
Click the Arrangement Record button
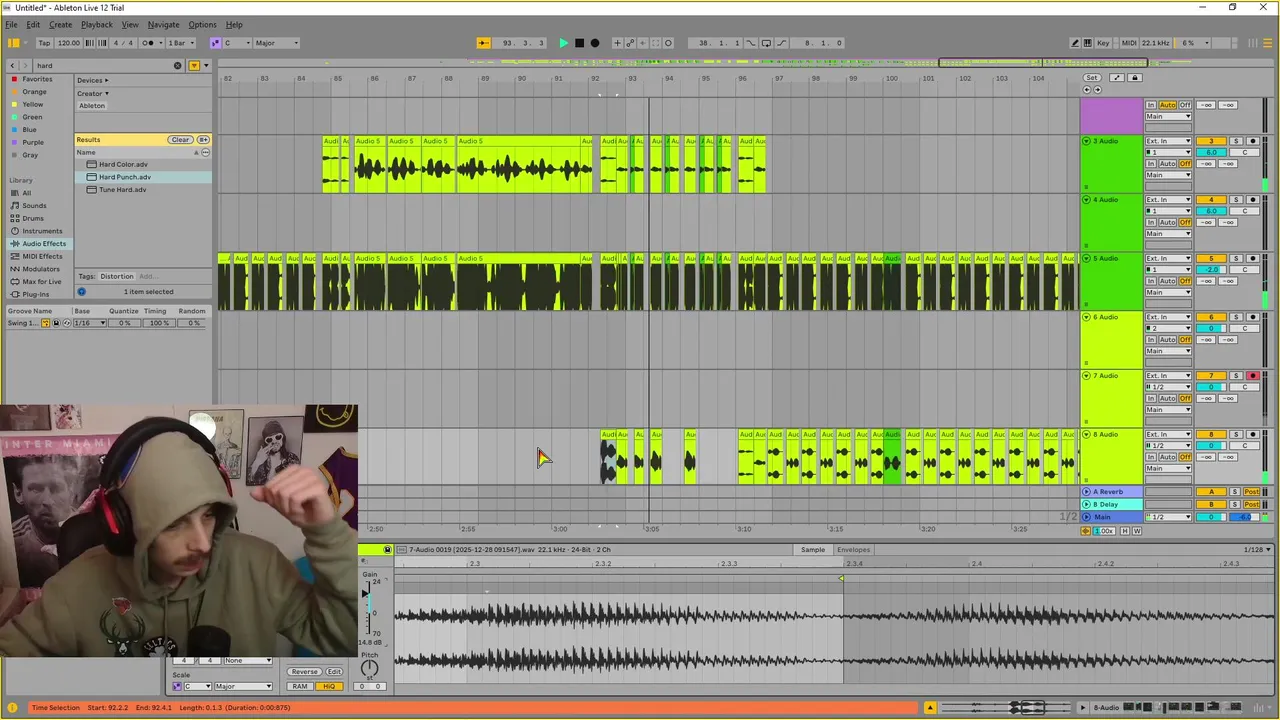(595, 43)
